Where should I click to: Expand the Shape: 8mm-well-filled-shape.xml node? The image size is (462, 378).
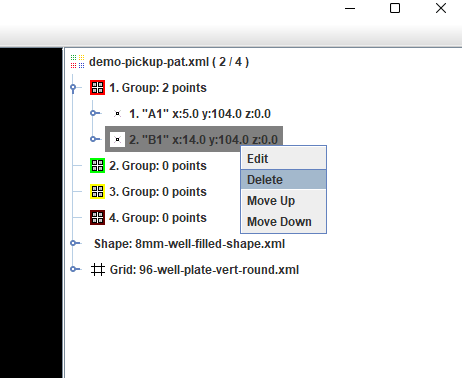tap(73, 244)
